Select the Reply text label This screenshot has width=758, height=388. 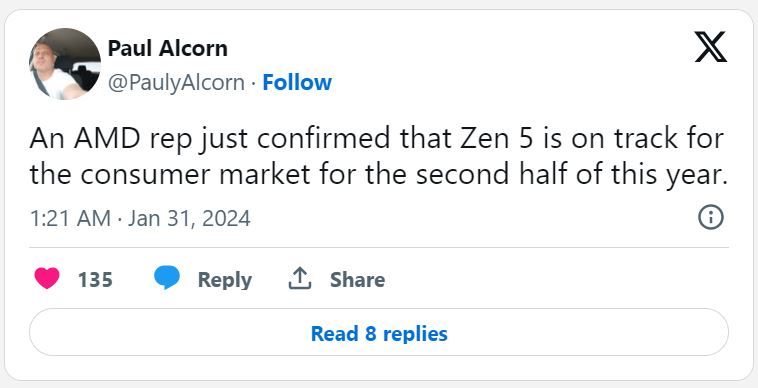pos(225,280)
